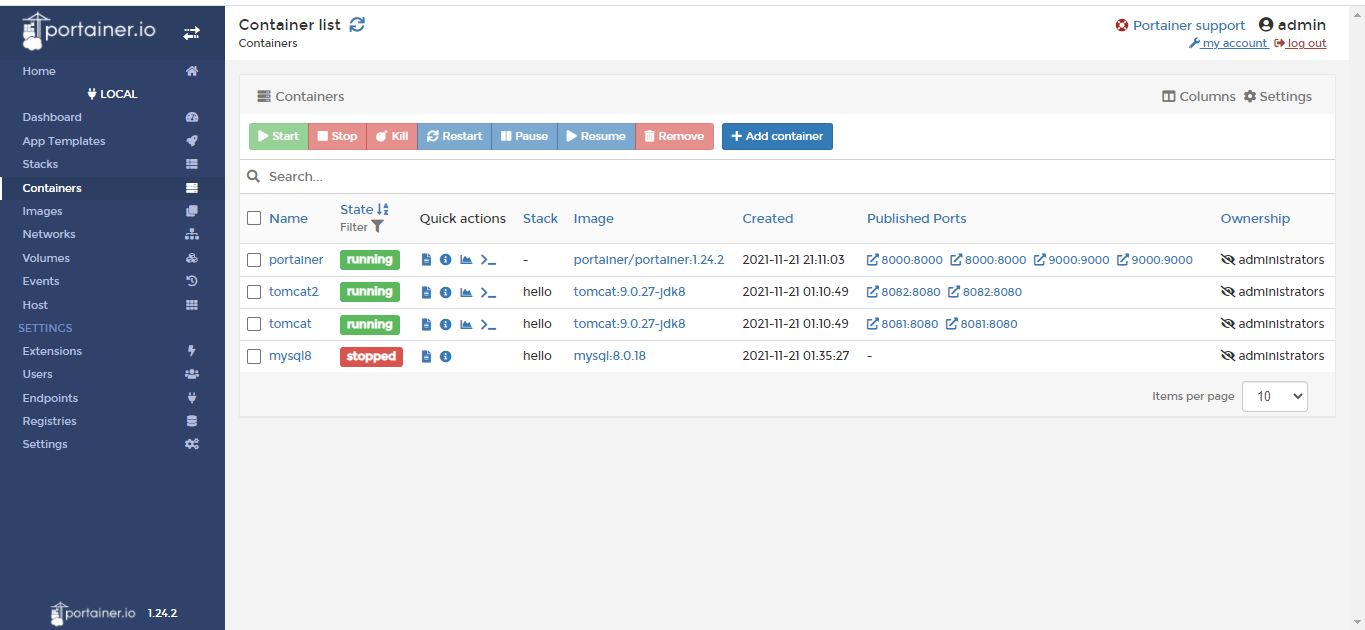Open Host in the sidebar
Image resolution: width=1365 pixels, height=630 pixels.
(x=112, y=305)
